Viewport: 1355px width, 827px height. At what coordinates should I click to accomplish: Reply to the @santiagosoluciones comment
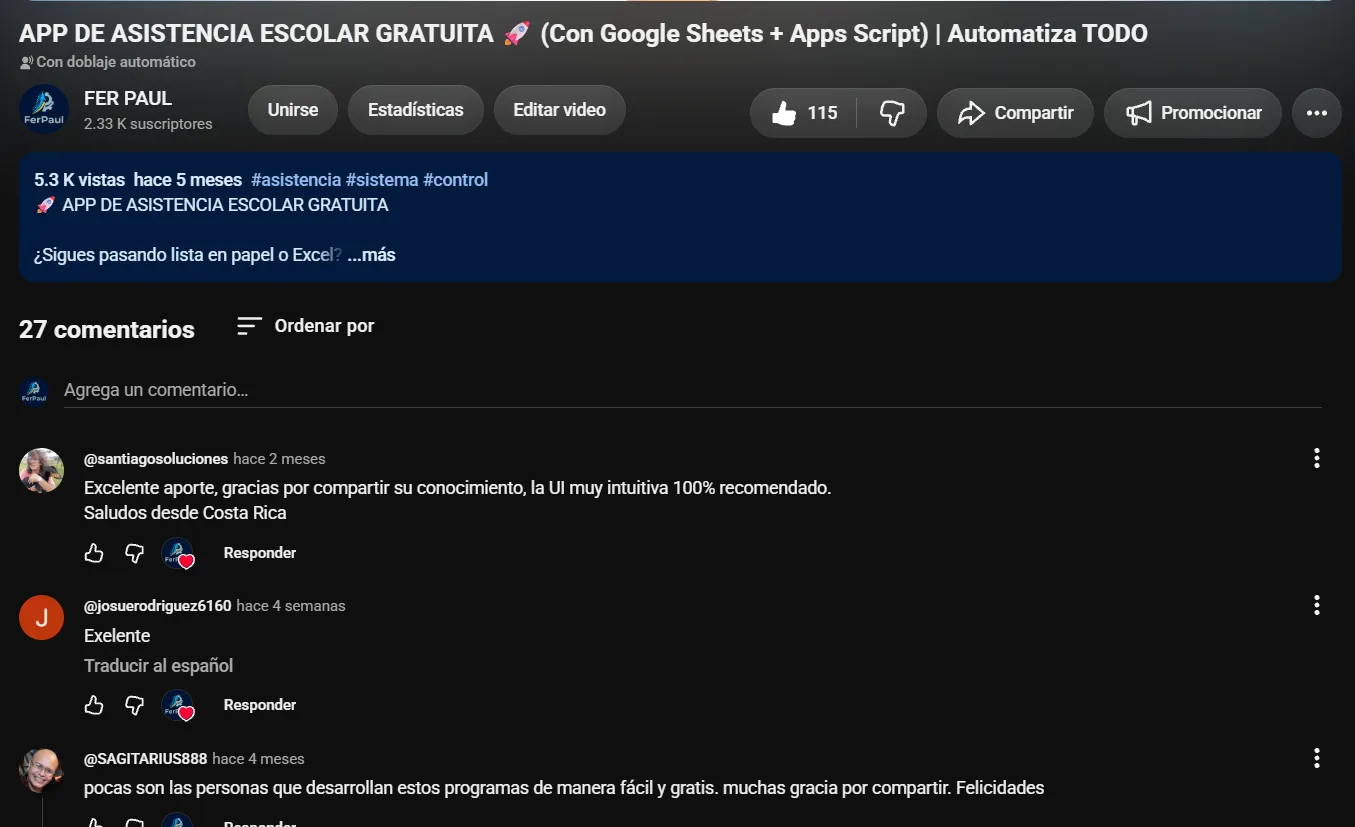[260, 553]
